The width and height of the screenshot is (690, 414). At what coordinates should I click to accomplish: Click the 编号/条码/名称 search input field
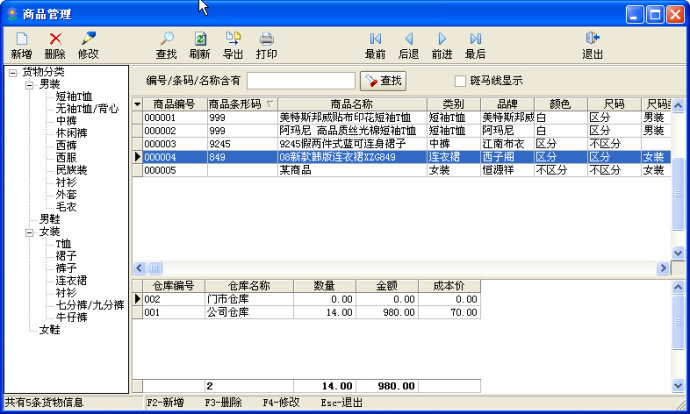[x=300, y=81]
